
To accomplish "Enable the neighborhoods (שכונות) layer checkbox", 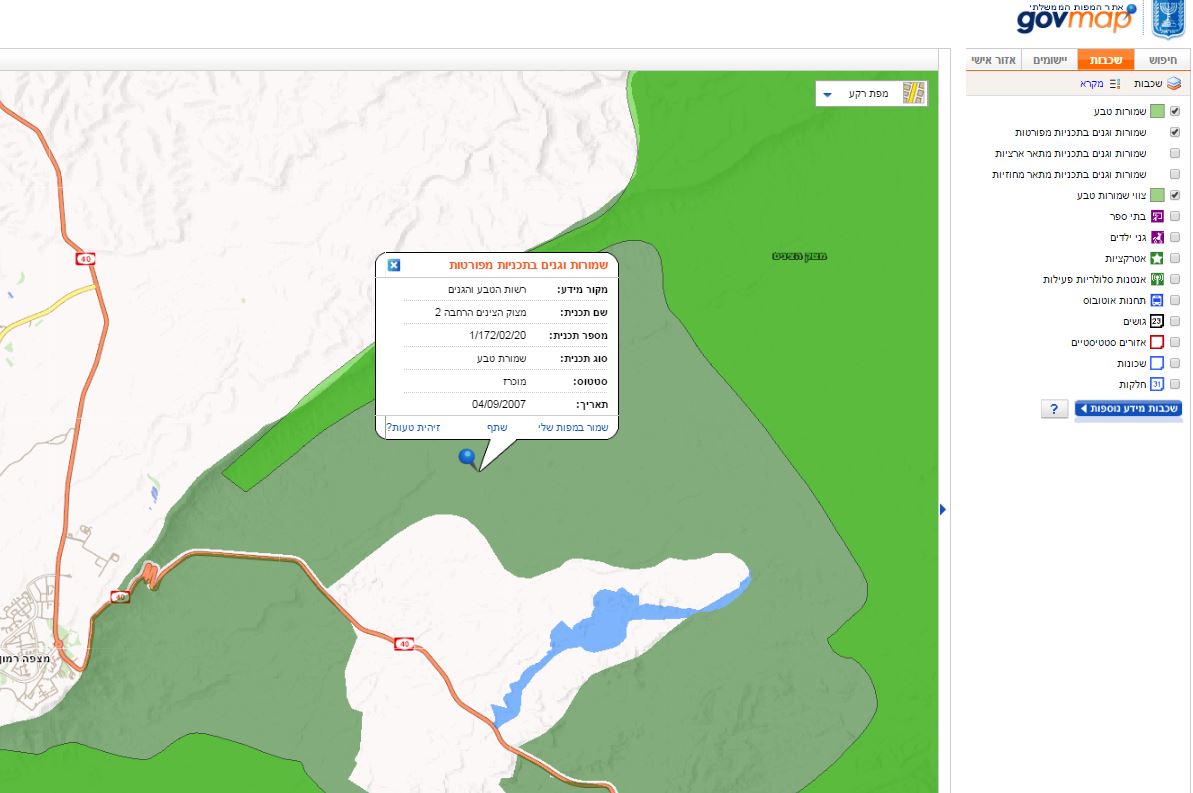I will point(1175,363).
